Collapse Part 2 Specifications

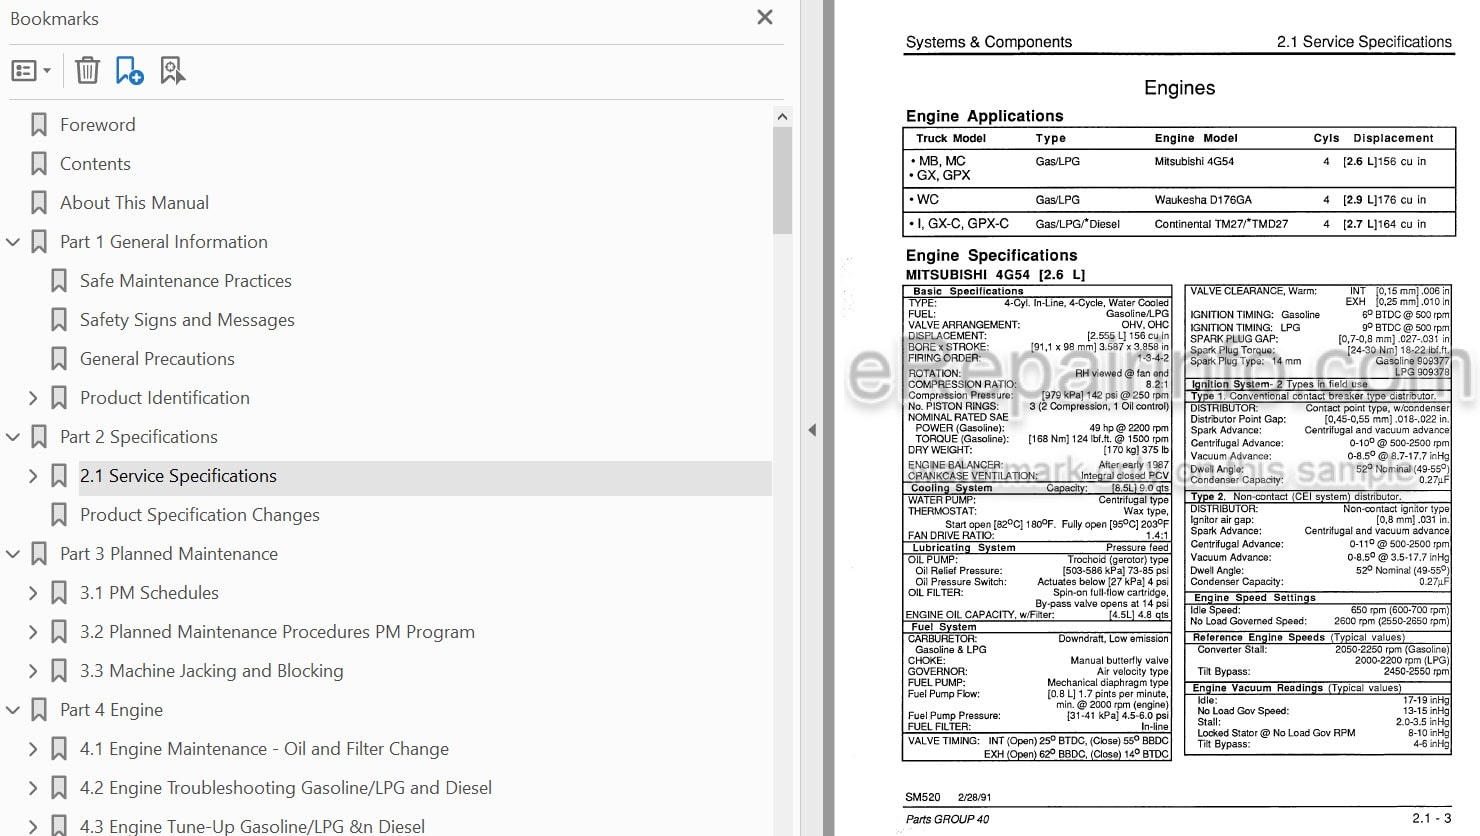(x=13, y=437)
